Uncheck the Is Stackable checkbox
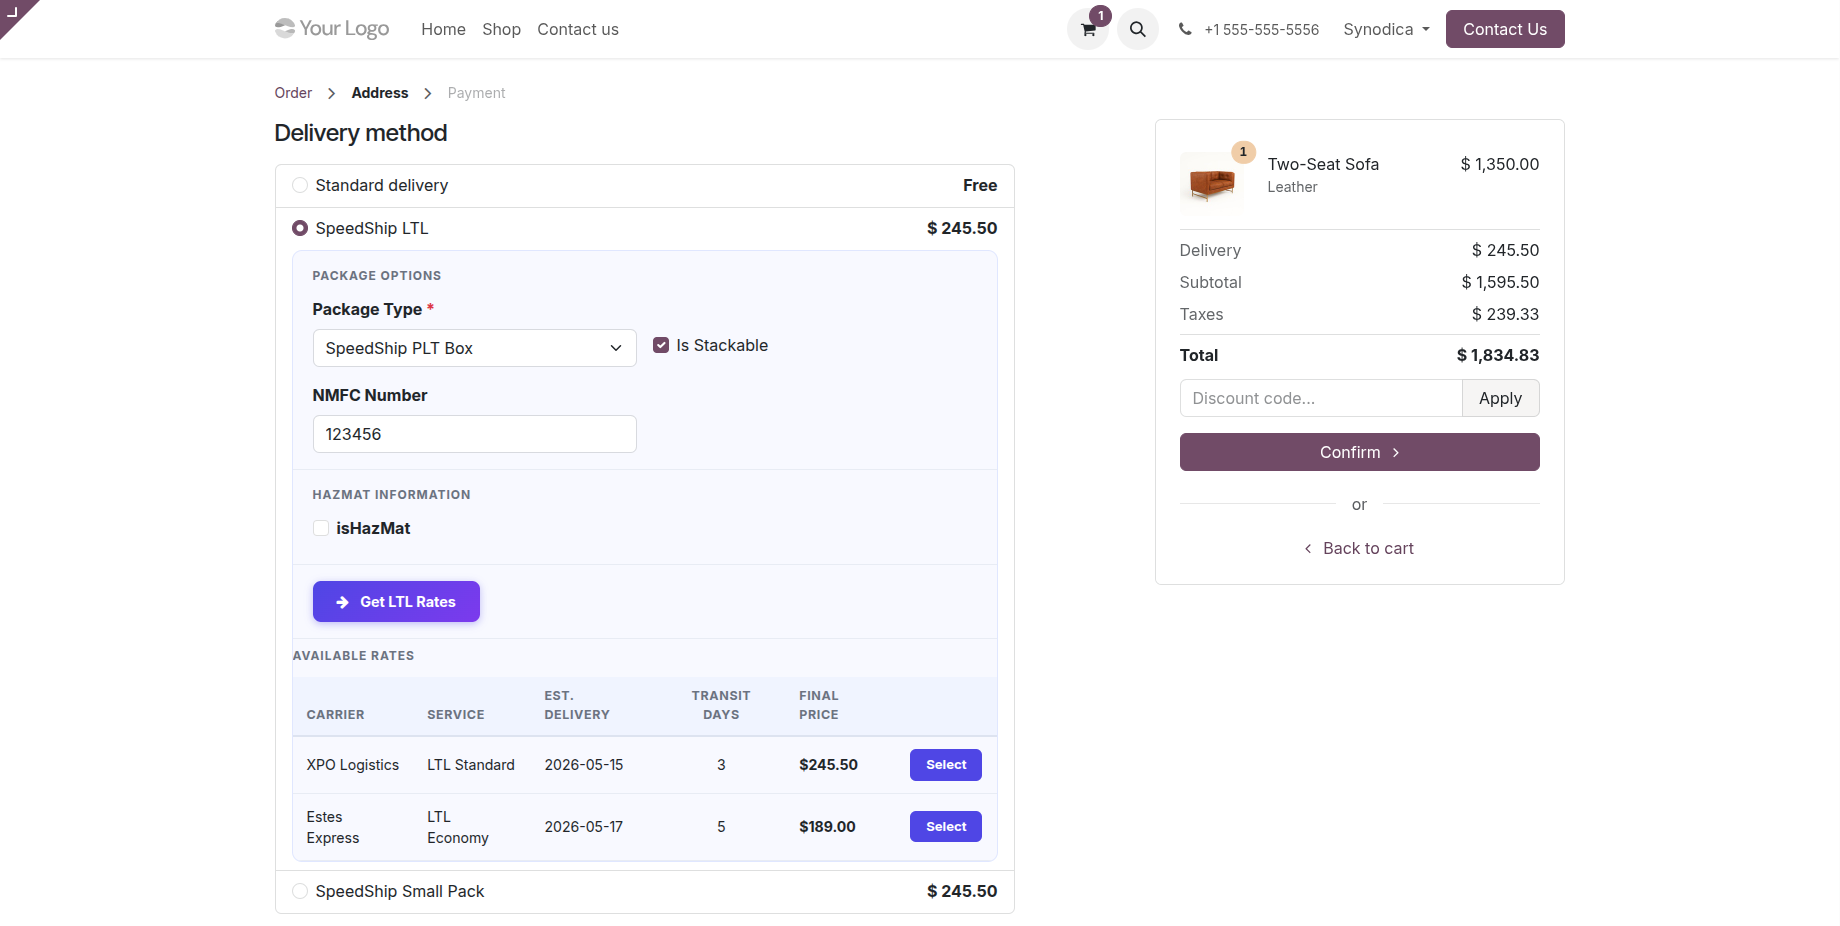Screen dimensions: 1840x926 661,346
